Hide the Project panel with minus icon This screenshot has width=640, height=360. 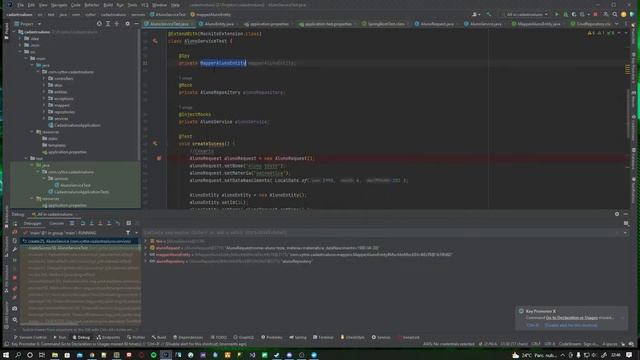pyautogui.click(x=136, y=24)
